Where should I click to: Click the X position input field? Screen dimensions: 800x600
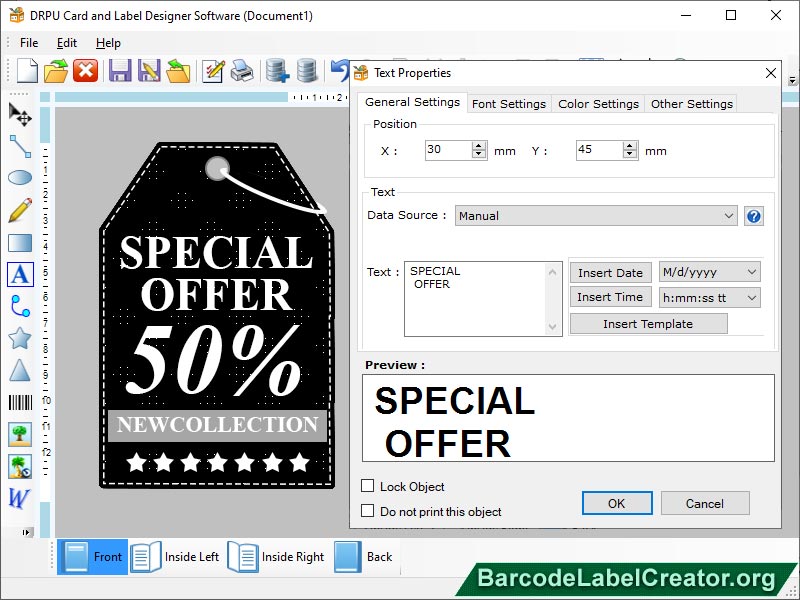click(x=449, y=150)
